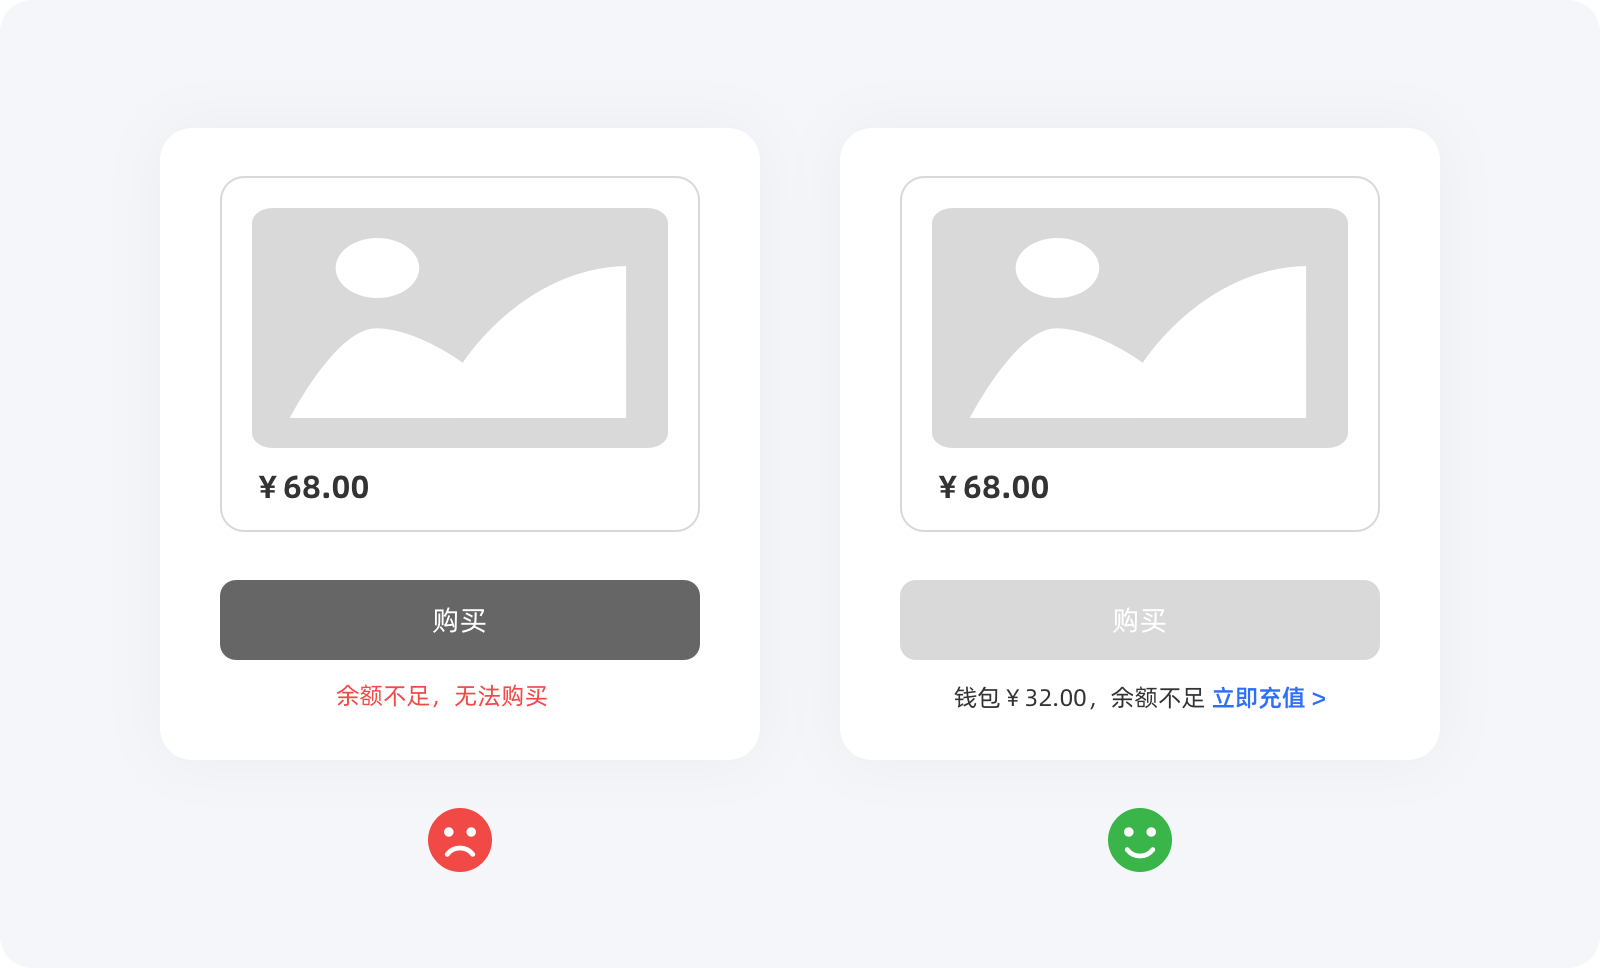The width and height of the screenshot is (1600, 968).
Task: Click the green smiley face icon
Action: point(1140,840)
